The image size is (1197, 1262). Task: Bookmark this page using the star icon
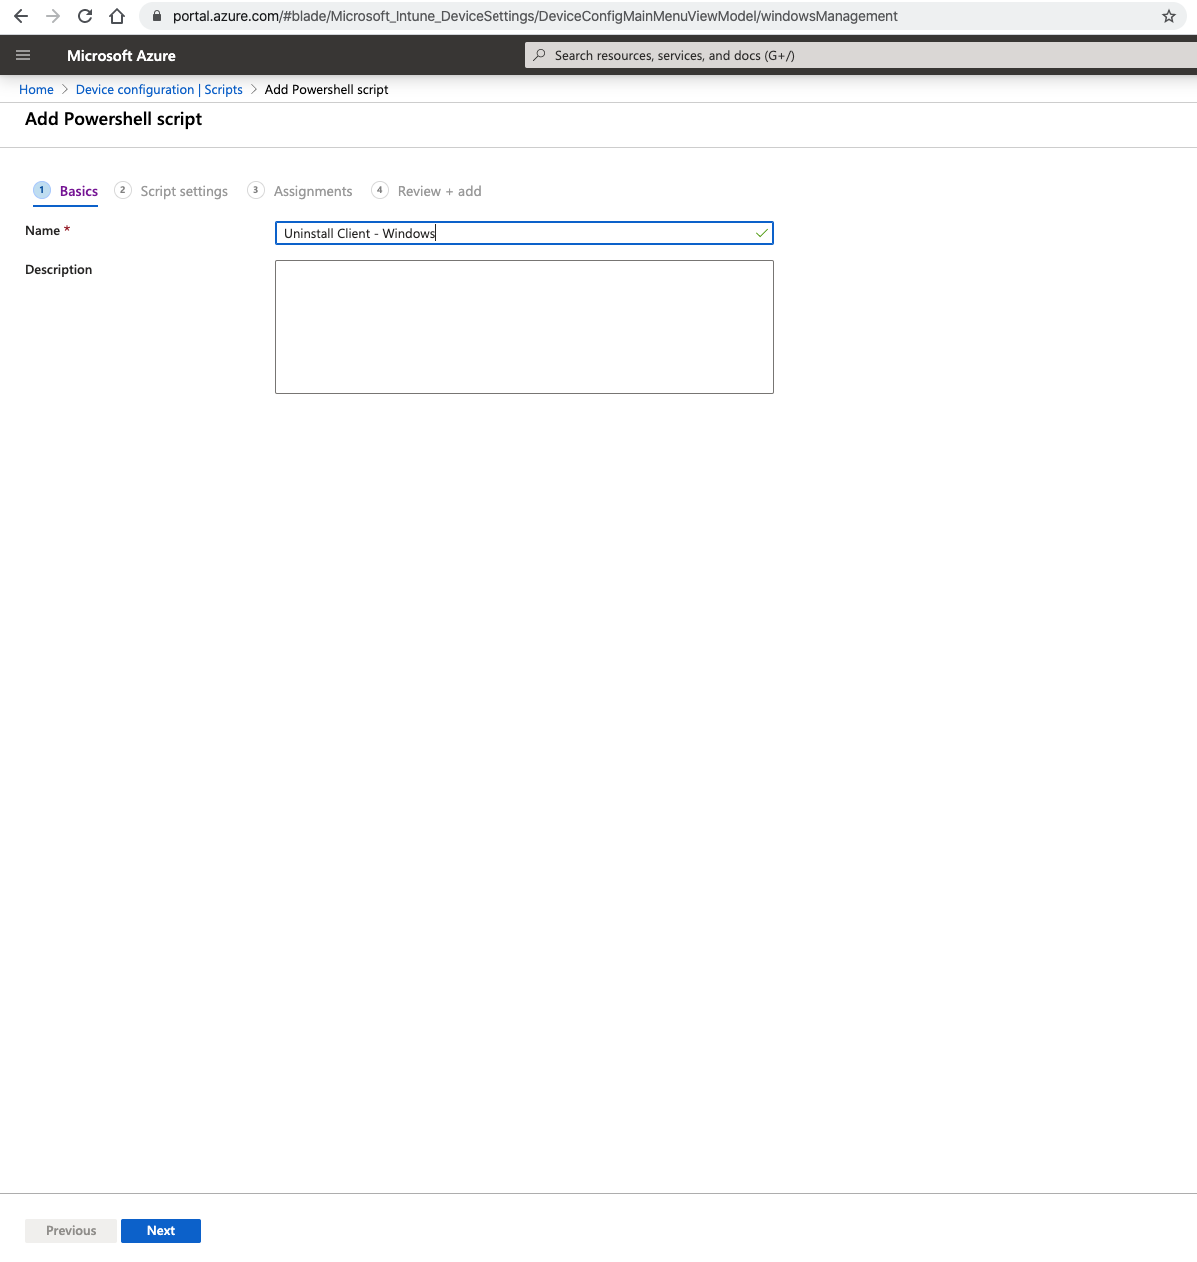[1168, 16]
